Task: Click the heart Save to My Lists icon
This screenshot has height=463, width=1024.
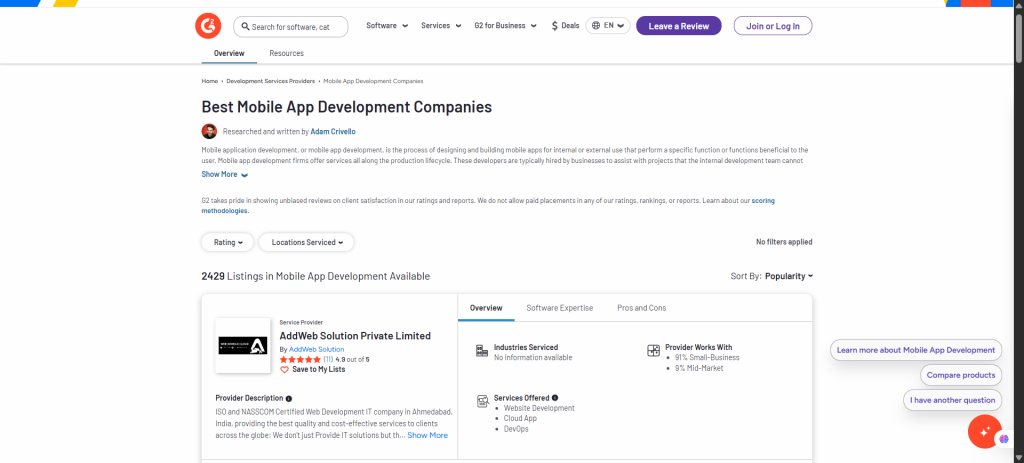Action: (284, 370)
